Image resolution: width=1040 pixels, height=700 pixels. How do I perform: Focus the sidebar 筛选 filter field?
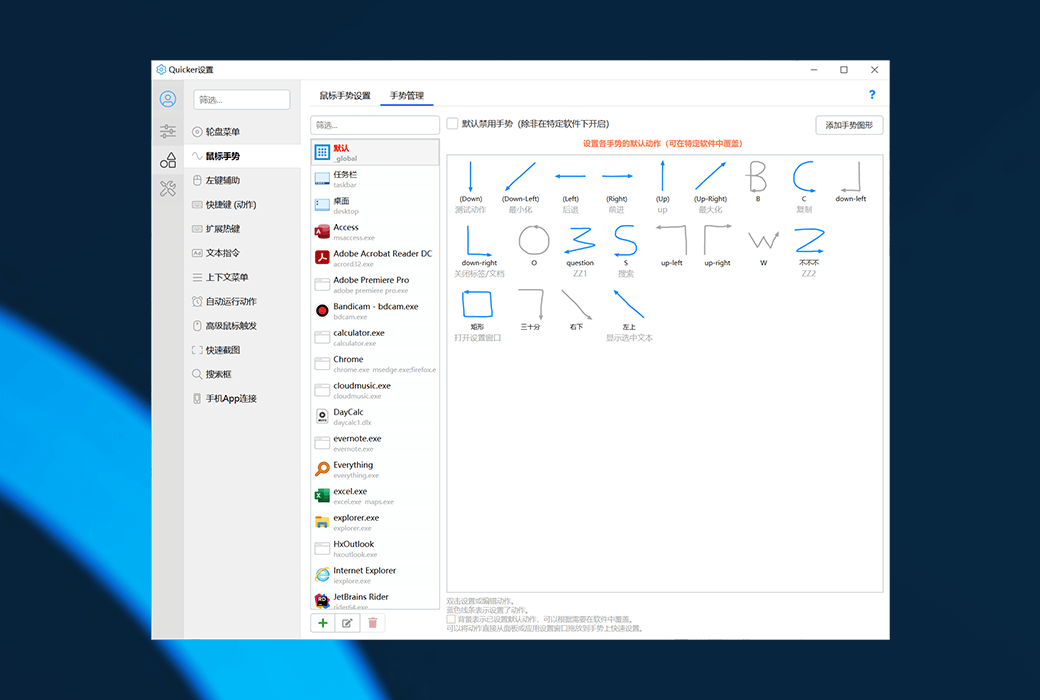click(x=241, y=100)
